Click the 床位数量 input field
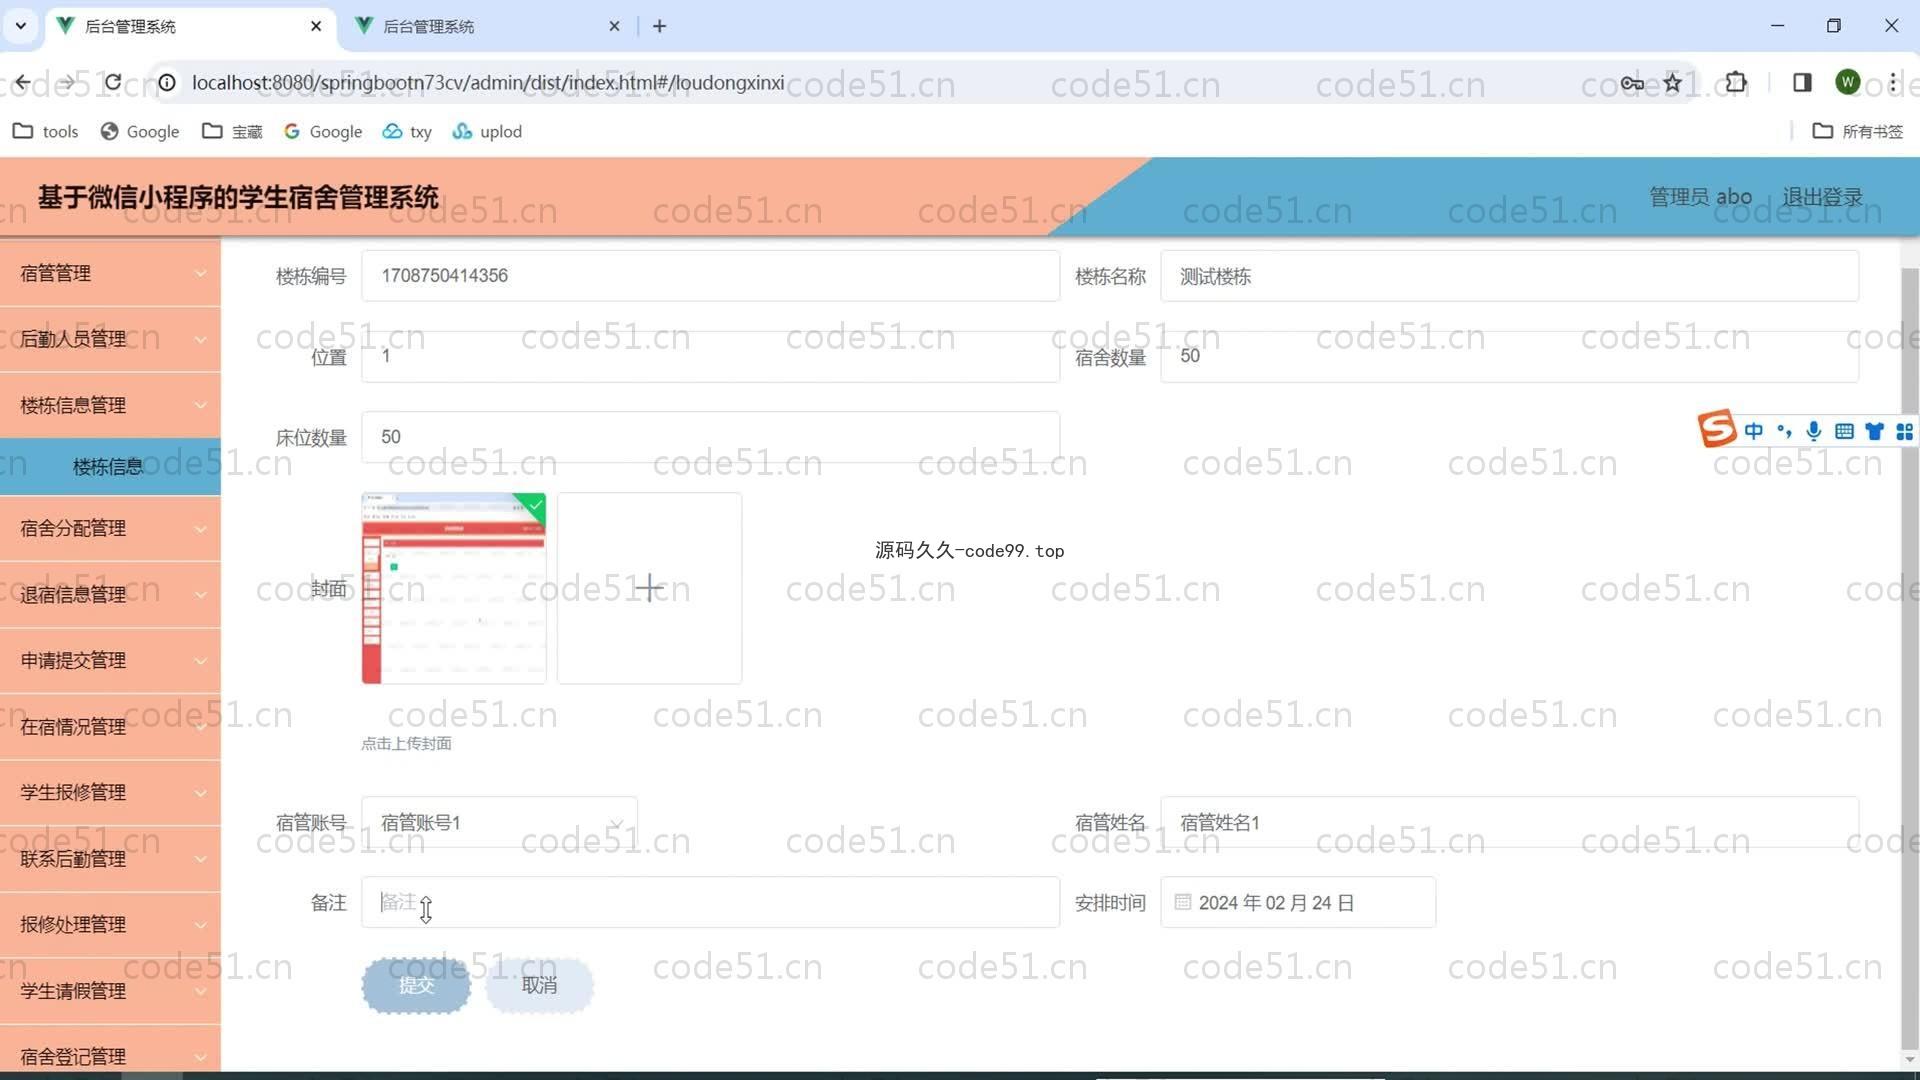This screenshot has width=1920, height=1080. pos(710,437)
